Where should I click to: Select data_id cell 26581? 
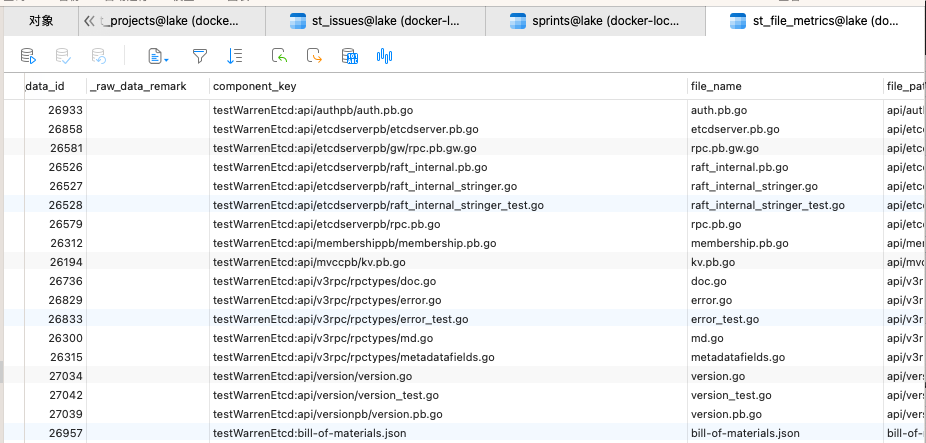55,148
